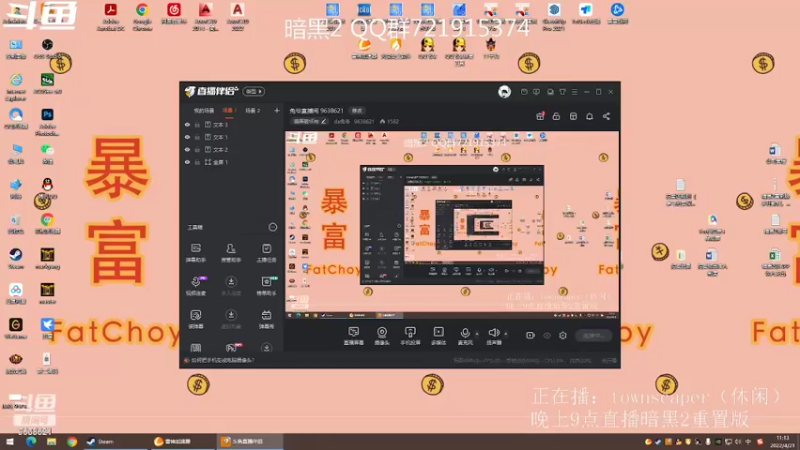Screen dimensions: 800x450
Task: Click the taskbar clock
Action: (783, 442)
